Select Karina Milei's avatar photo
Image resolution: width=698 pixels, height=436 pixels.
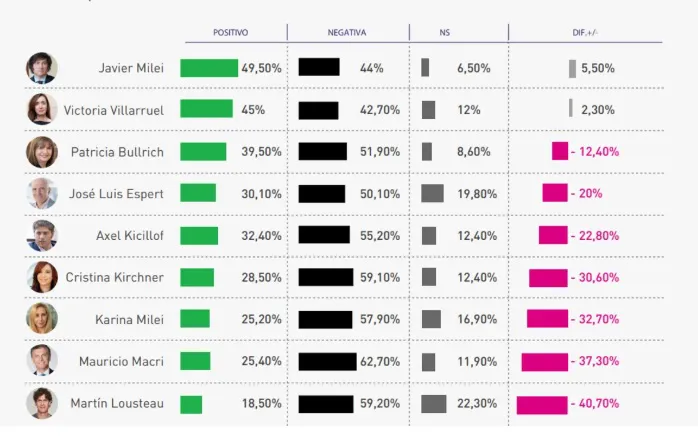tap(42, 319)
